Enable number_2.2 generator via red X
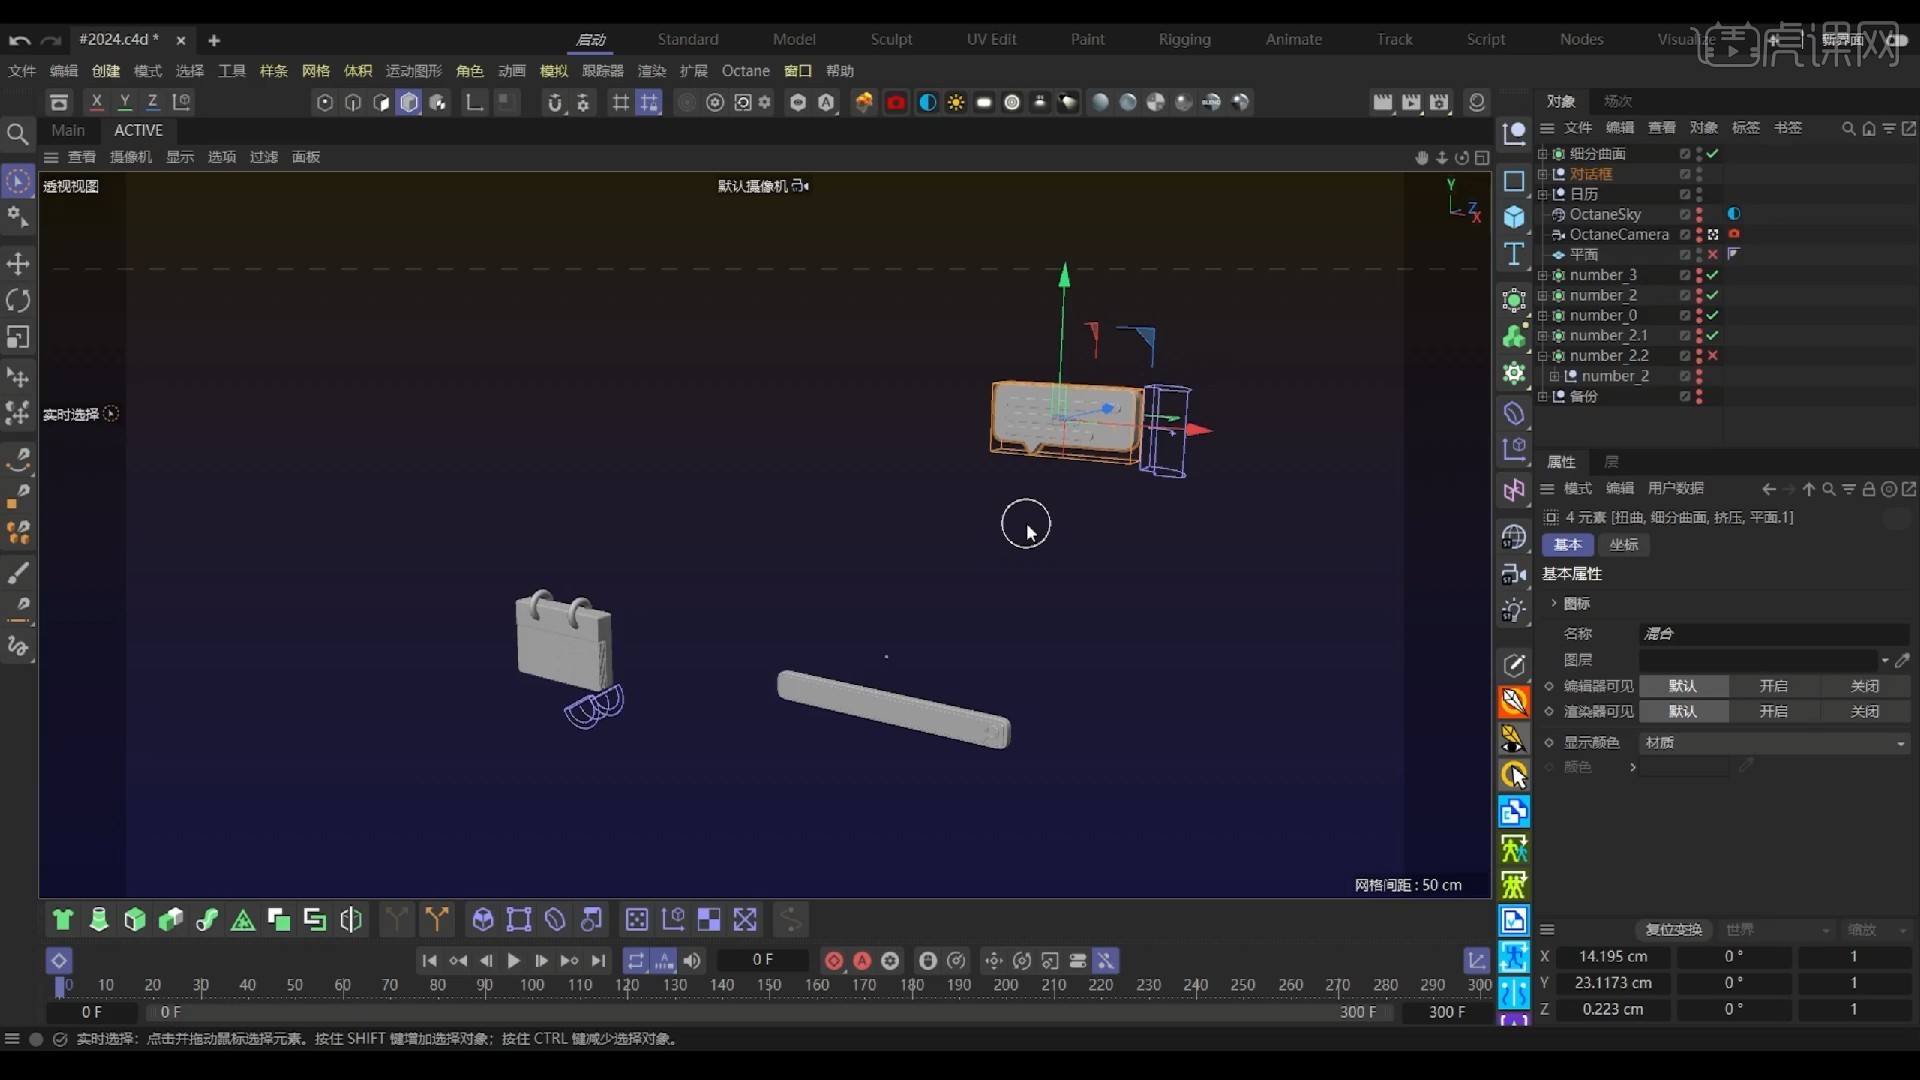The height and width of the screenshot is (1080, 1920). pos(1713,356)
